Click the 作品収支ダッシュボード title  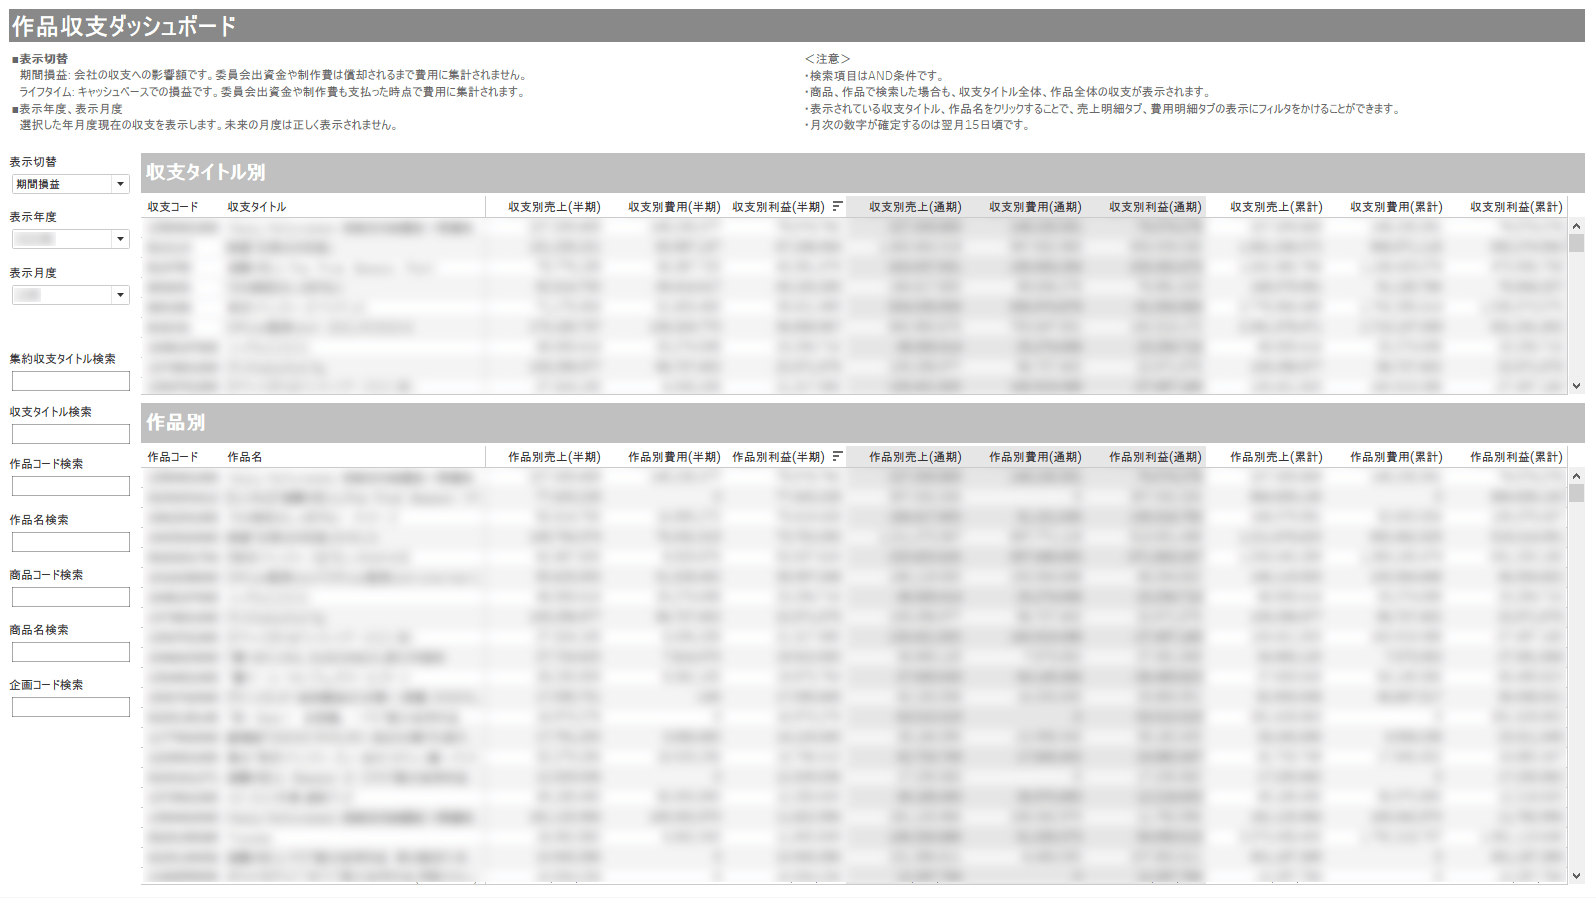(x=124, y=26)
